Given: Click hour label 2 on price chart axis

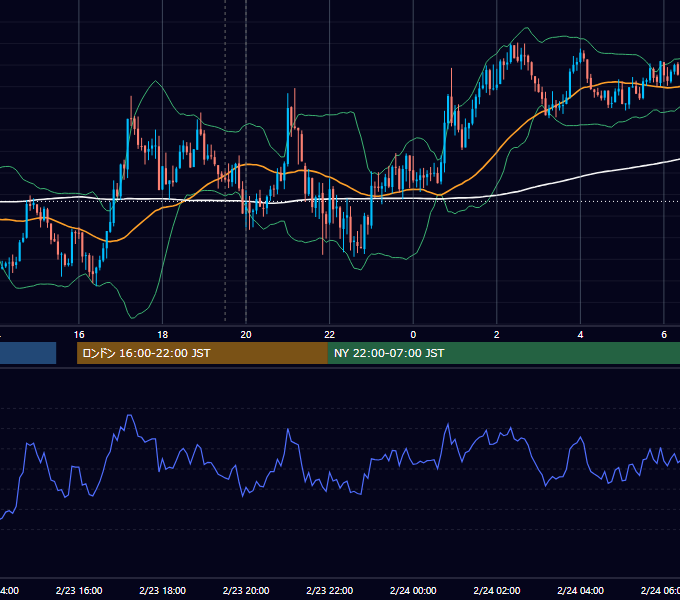Looking at the screenshot, I should pyautogui.click(x=497, y=335).
